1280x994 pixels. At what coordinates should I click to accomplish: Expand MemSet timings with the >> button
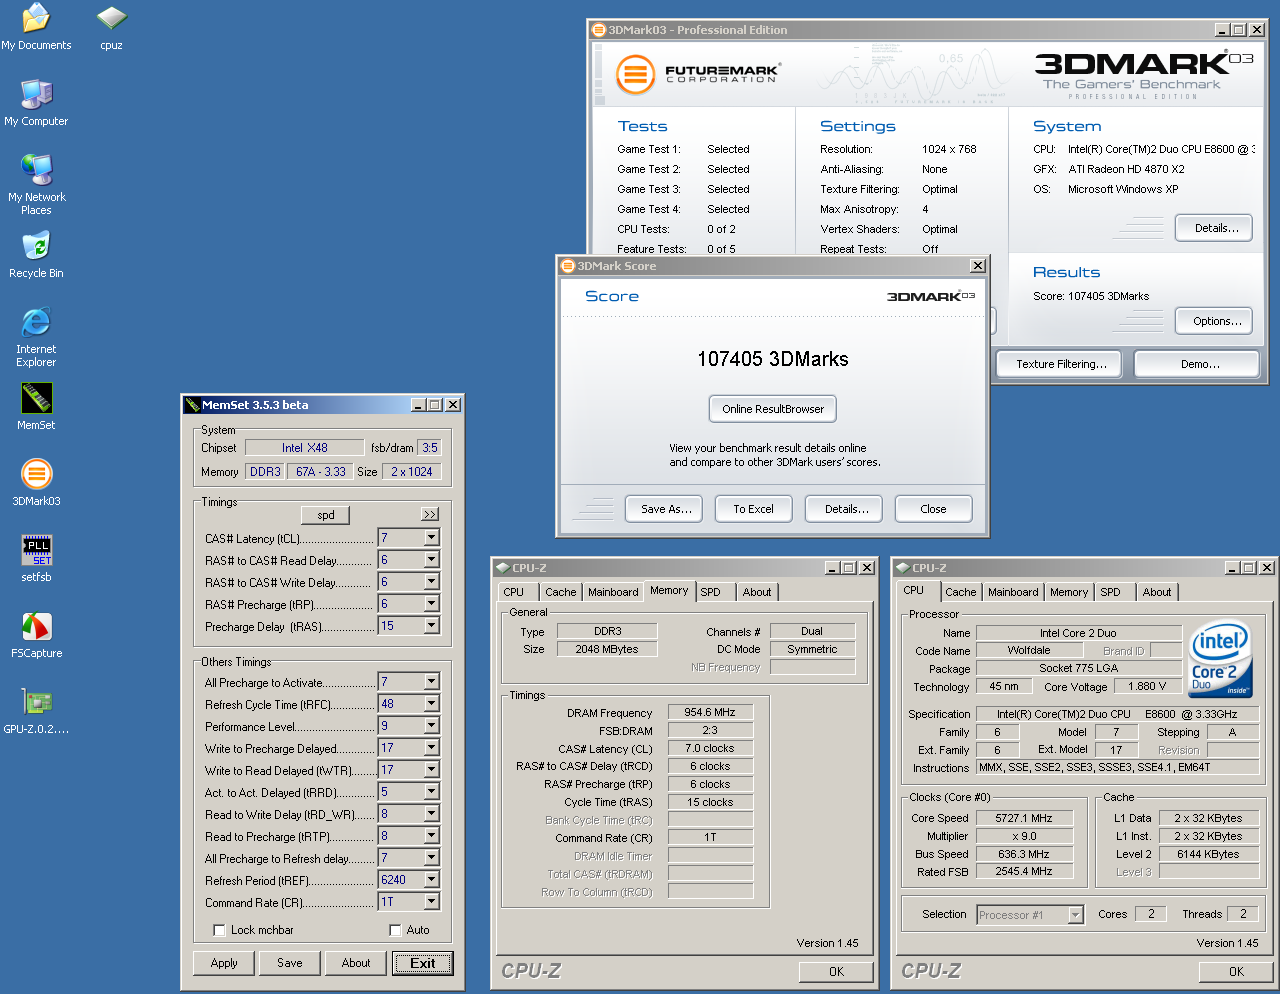(x=430, y=514)
